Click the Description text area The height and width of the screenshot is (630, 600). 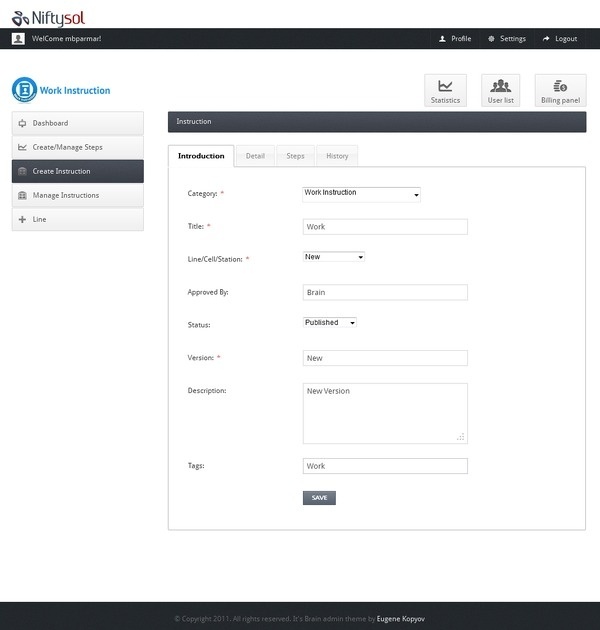pos(385,413)
